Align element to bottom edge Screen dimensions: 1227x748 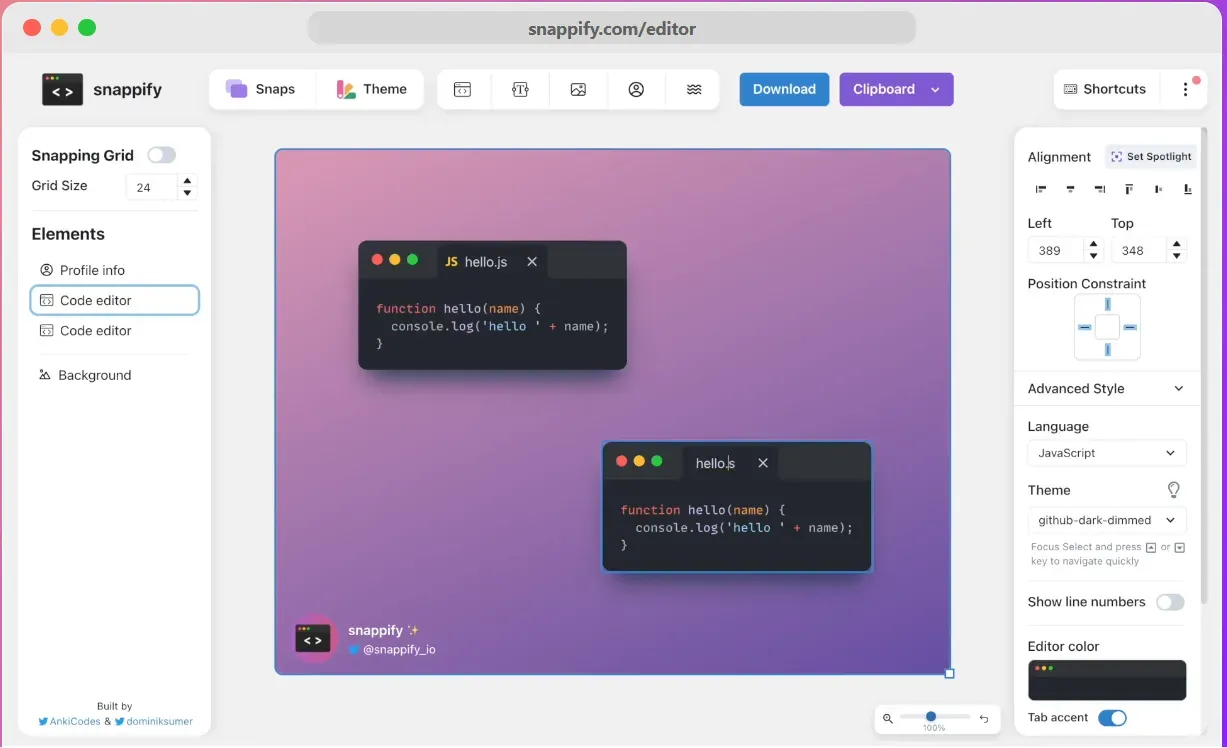pyautogui.click(x=1188, y=189)
